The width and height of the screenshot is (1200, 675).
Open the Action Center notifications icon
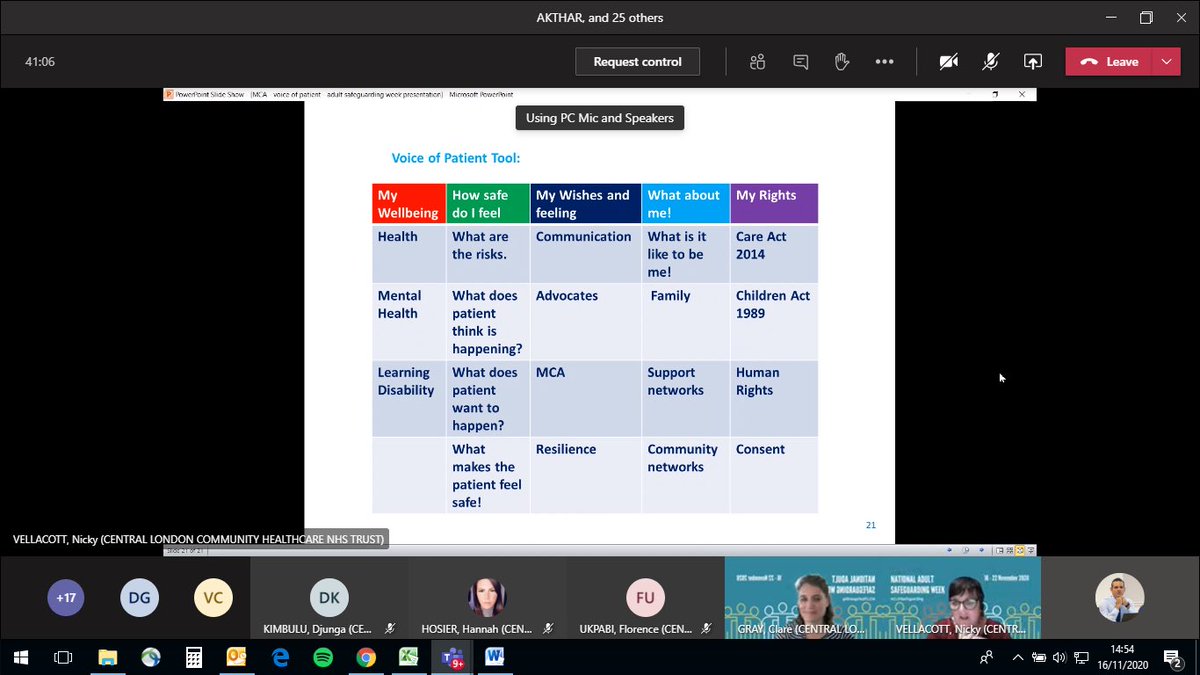coord(1174,657)
